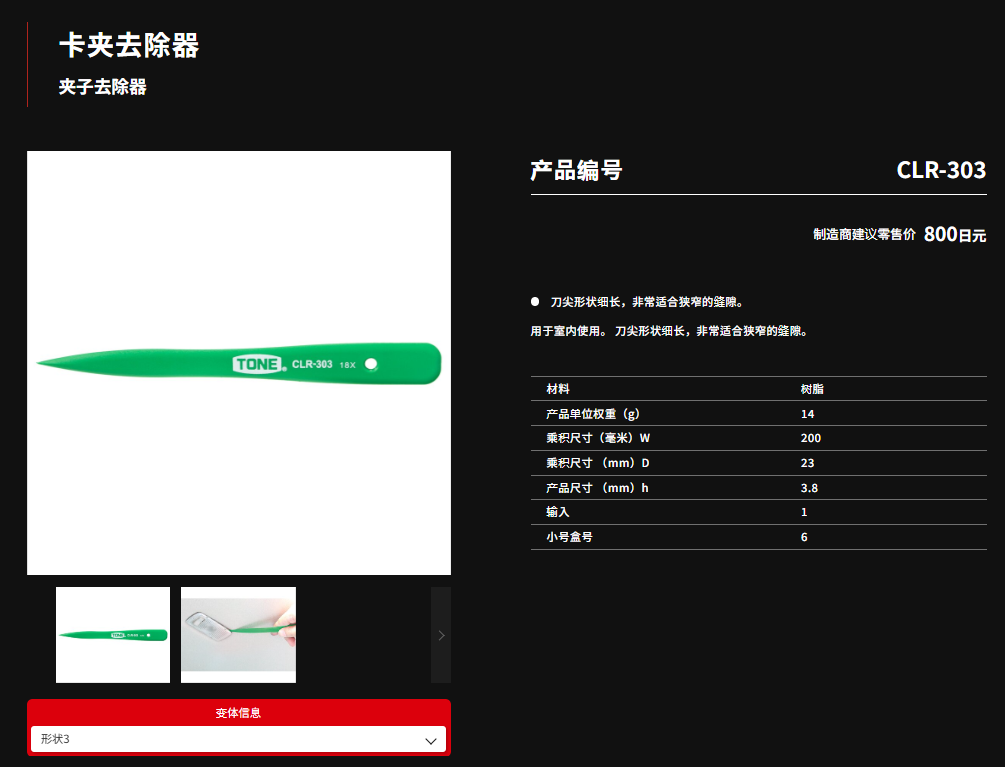Select the second thumbnail showing tool in use
Screen dimensions: 1005x767
(238, 635)
